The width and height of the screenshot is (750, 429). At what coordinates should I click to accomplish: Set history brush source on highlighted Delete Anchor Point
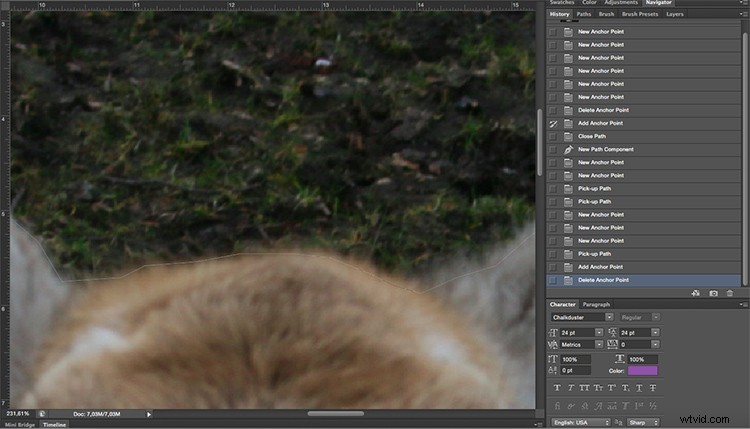[x=553, y=280]
